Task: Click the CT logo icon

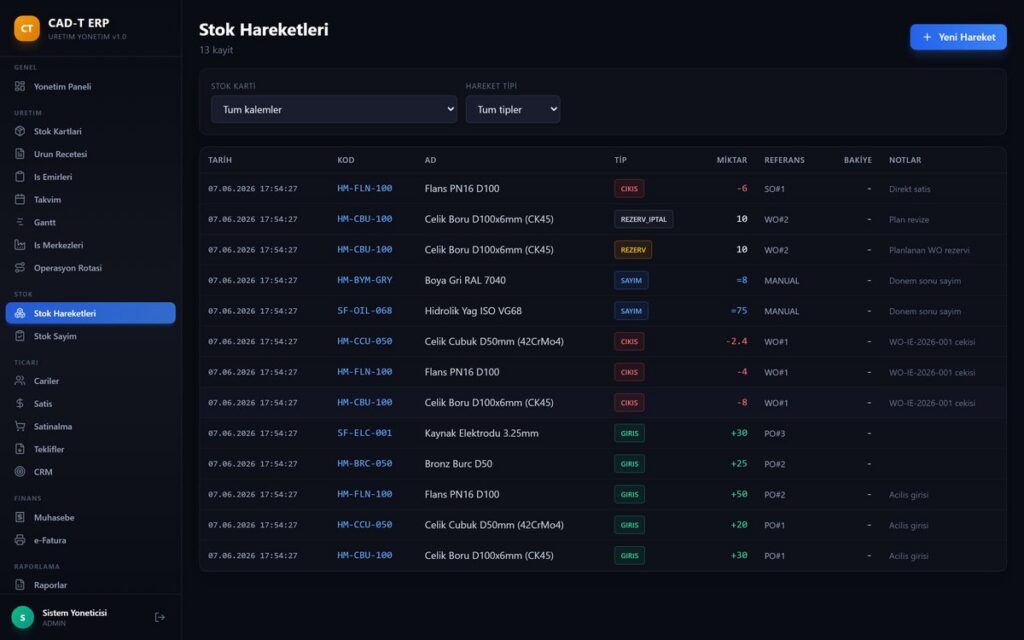Action: tap(27, 29)
